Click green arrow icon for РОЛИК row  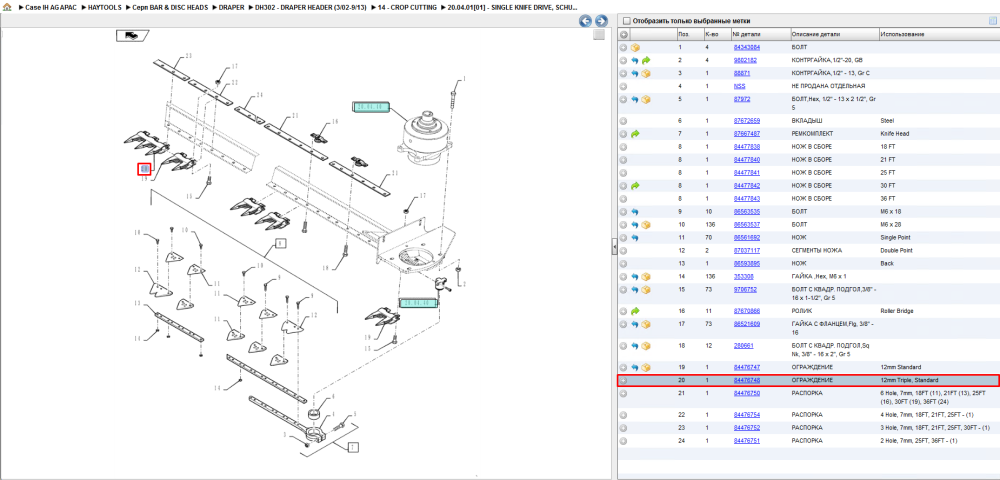tap(635, 311)
